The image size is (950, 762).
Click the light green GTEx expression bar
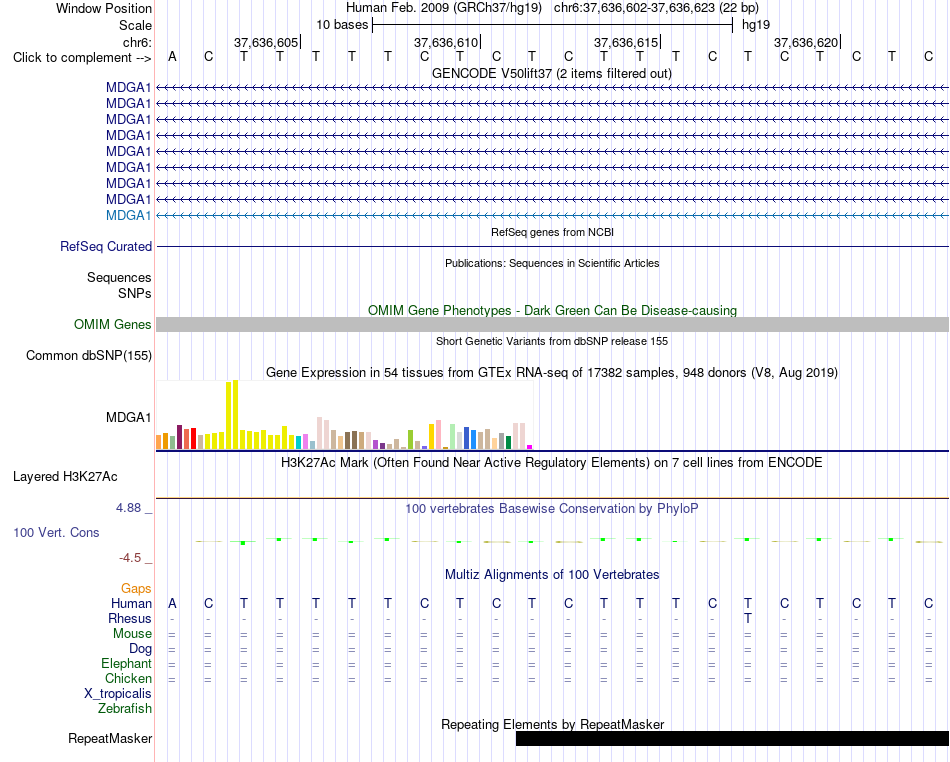click(453, 436)
